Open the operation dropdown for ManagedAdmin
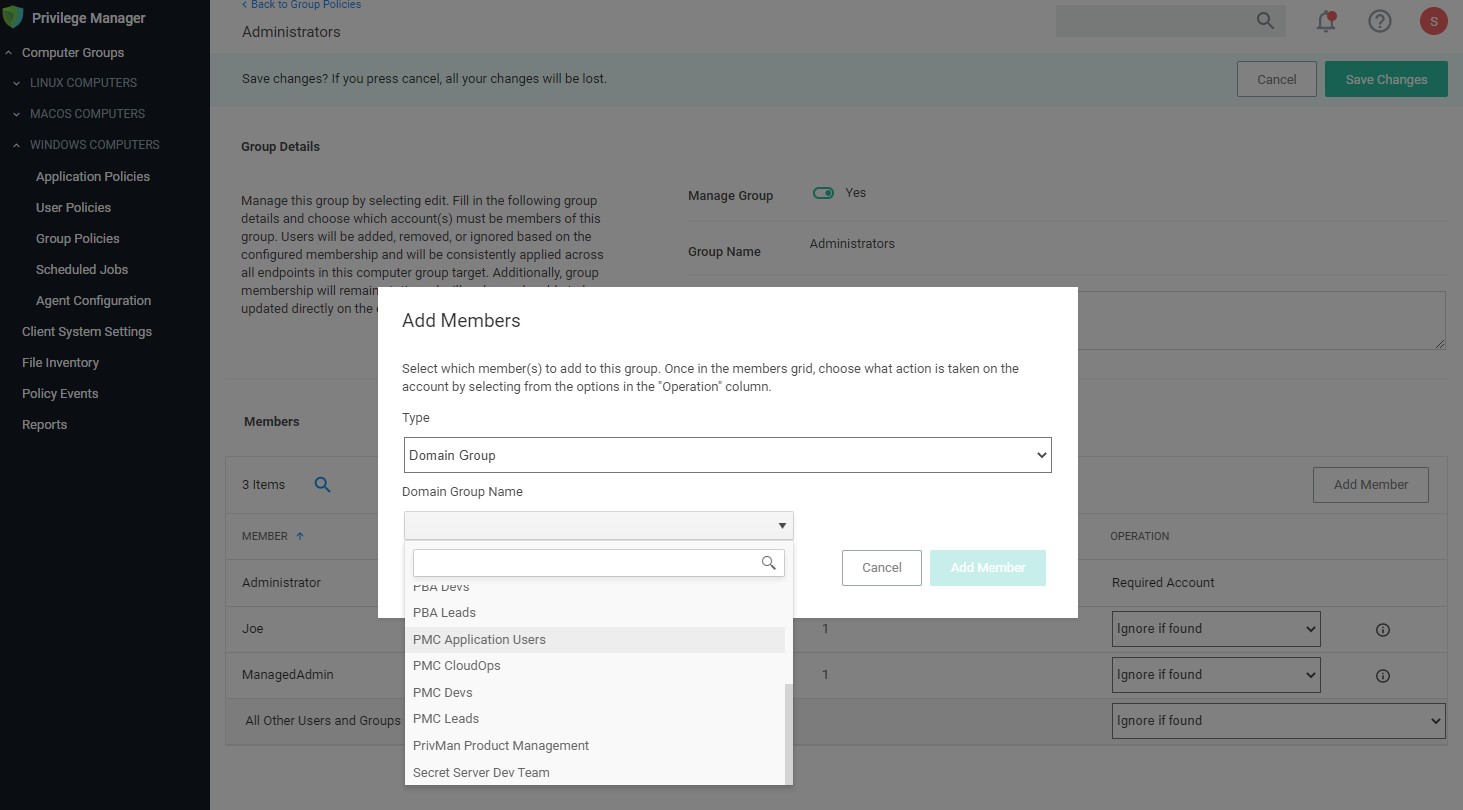This screenshot has height=810, width=1463. click(1216, 675)
